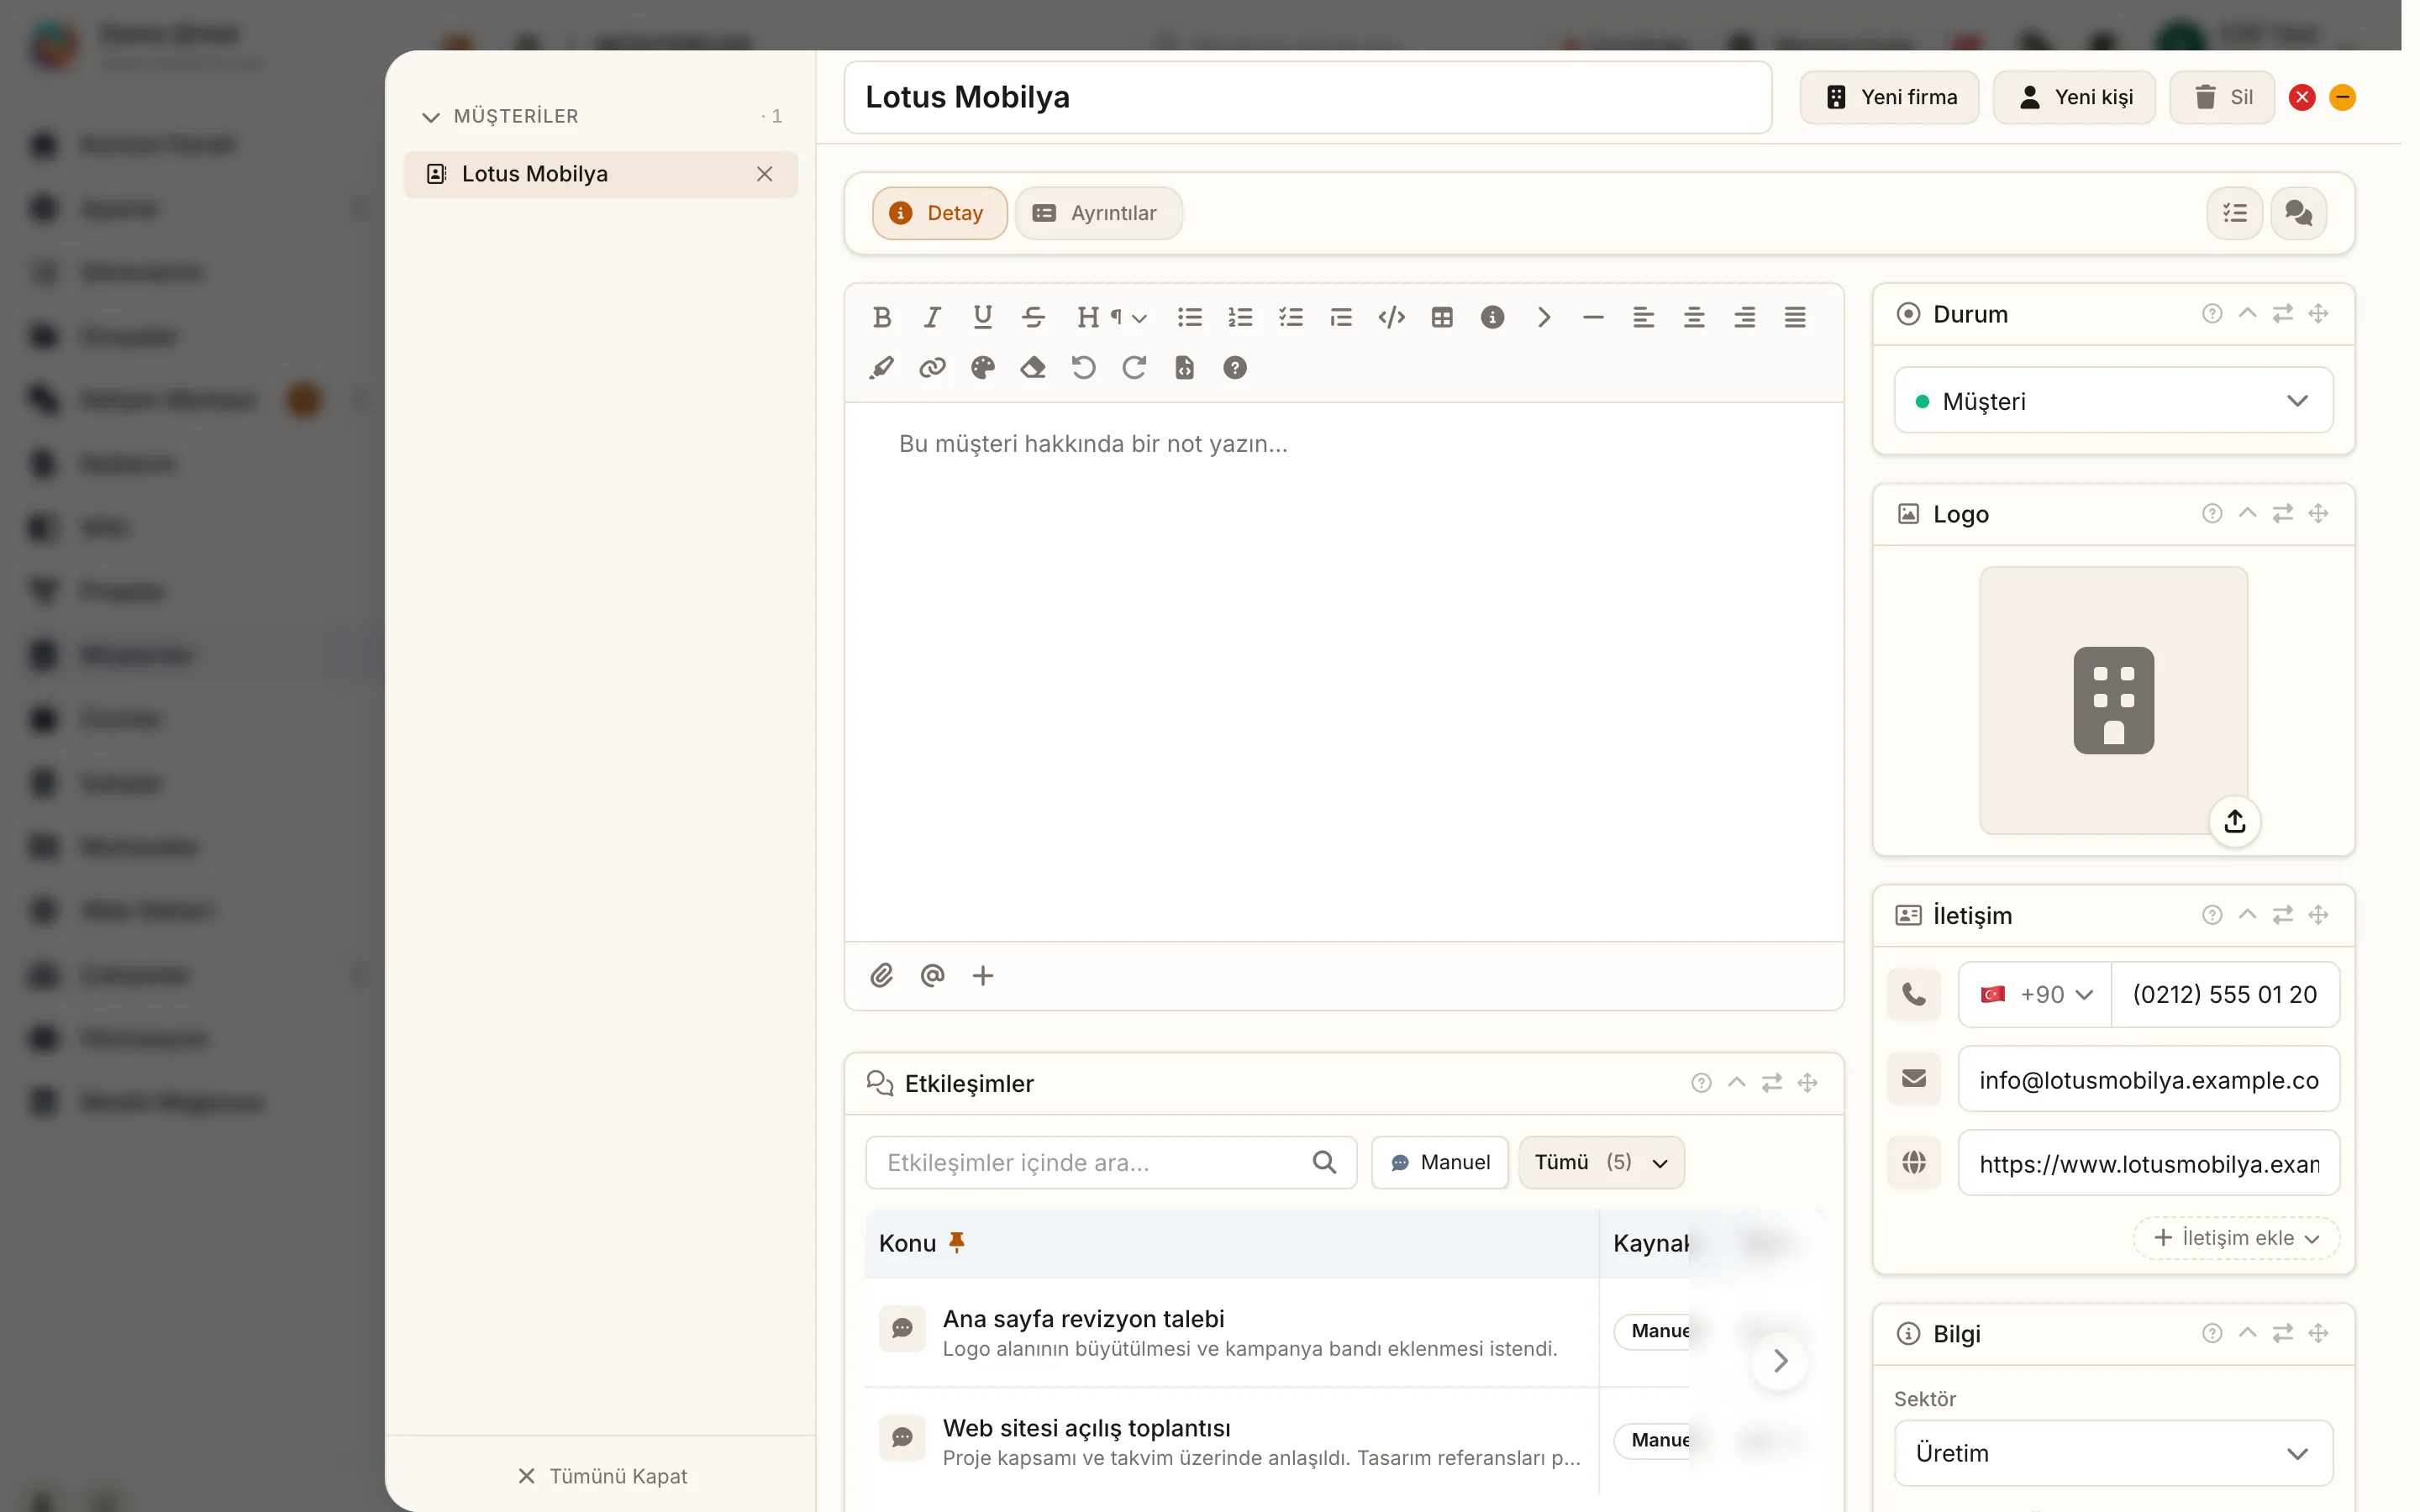Open the Durum Müşteri status dropdown
The width and height of the screenshot is (2420, 1512).
tap(2113, 401)
